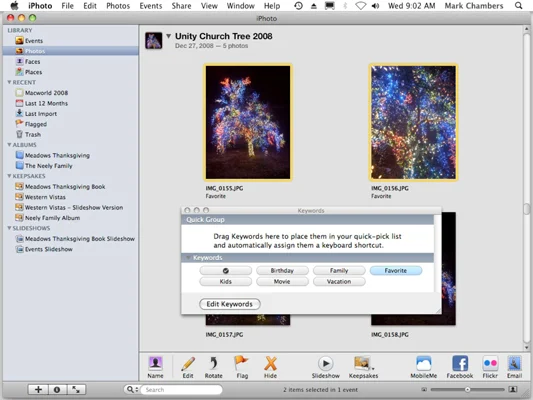Flag the selected photos
Image resolution: width=533 pixels, height=400 pixels.
[242, 367]
